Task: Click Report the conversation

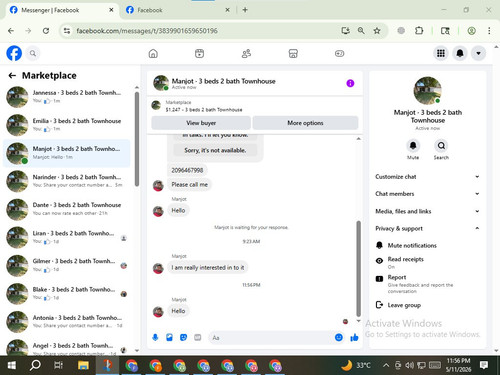Action: [427, 284]
